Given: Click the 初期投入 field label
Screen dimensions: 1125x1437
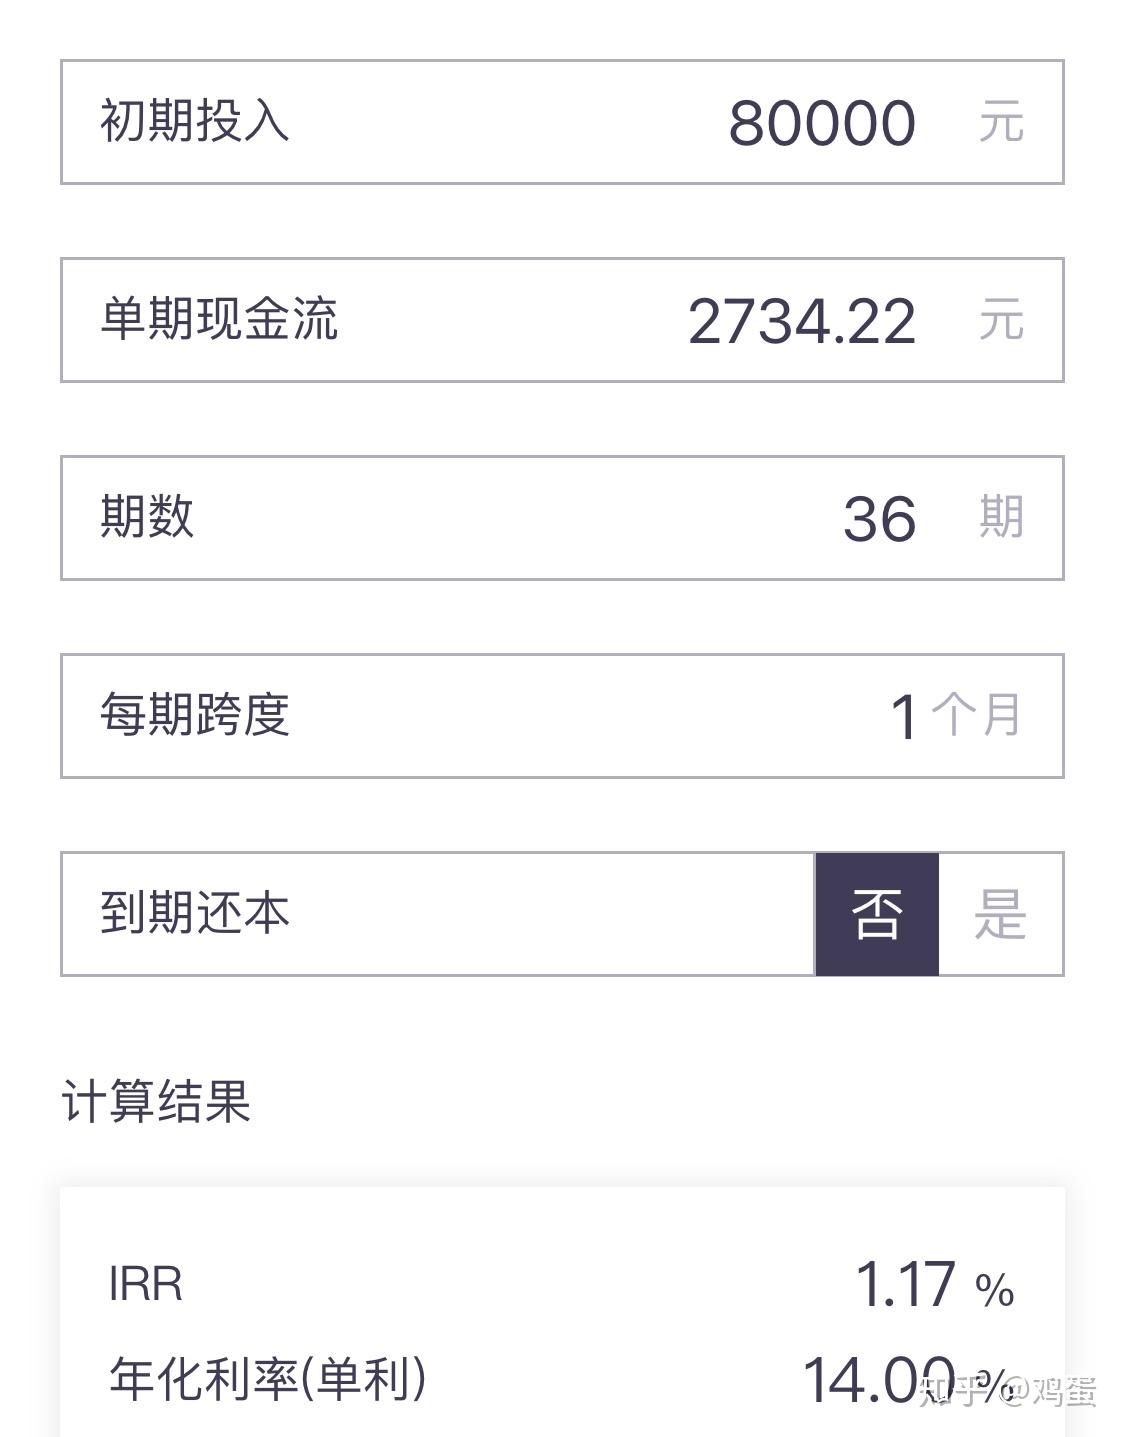Looking at the screenshot, I should pos(194,121).
